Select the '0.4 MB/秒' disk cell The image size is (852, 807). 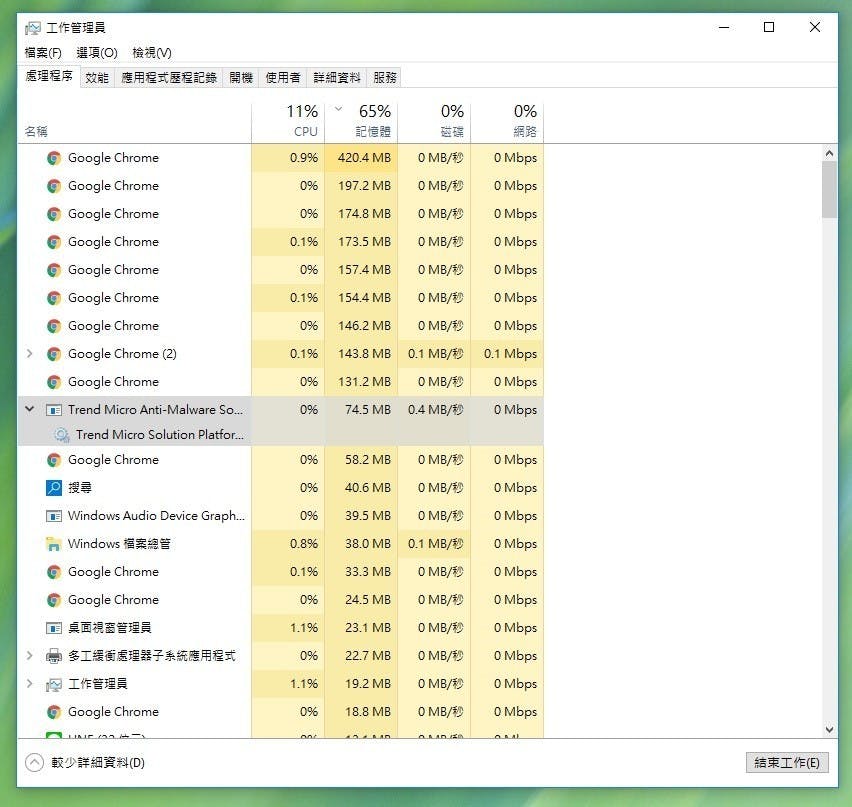tap(434, 410)
